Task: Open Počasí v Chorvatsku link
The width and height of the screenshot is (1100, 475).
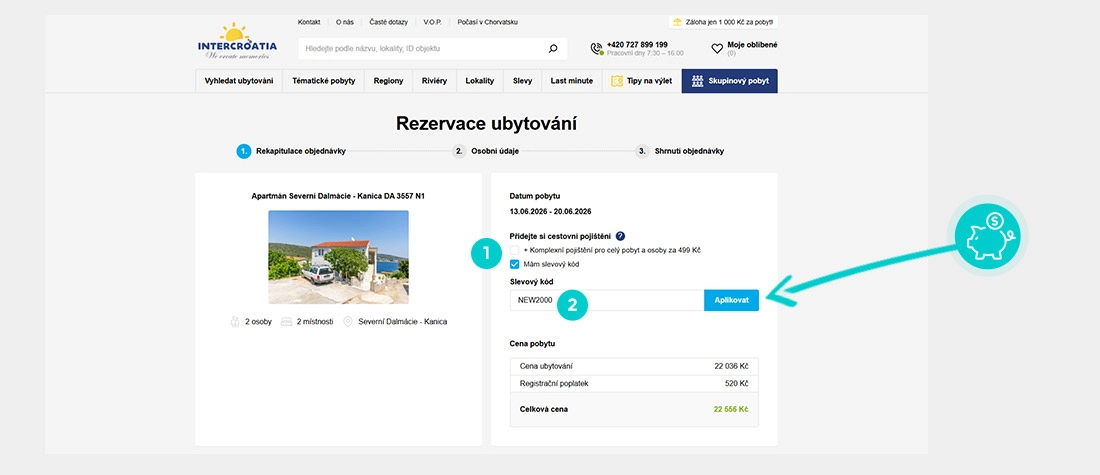Action: pos(488,22)
